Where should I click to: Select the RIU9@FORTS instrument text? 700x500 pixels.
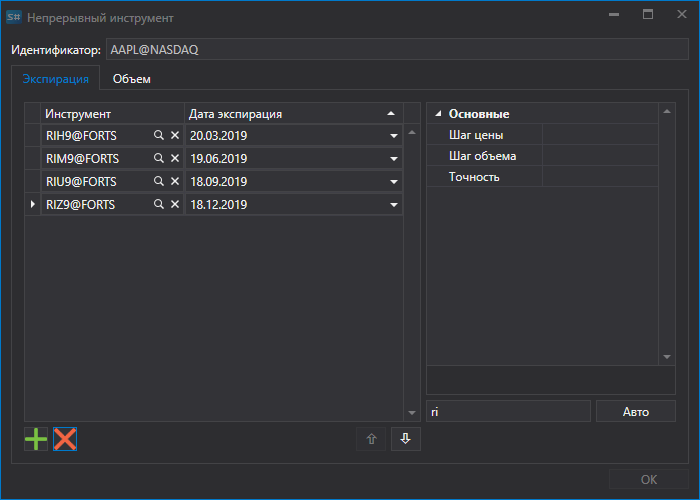tap(81, 182)
